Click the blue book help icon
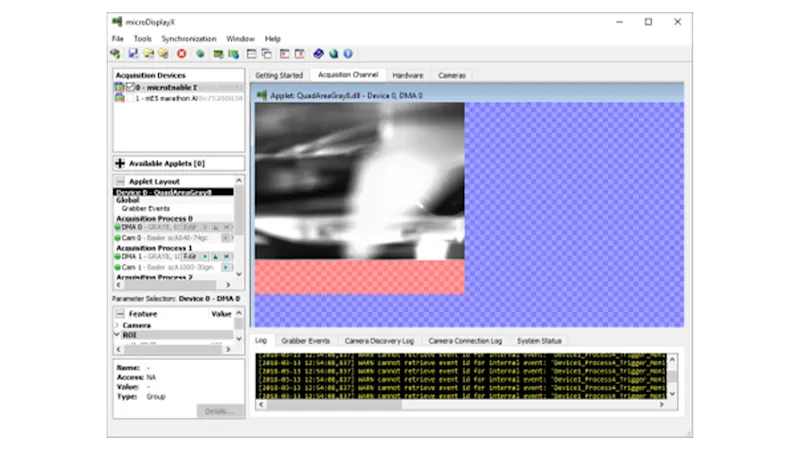 [318, 54]
